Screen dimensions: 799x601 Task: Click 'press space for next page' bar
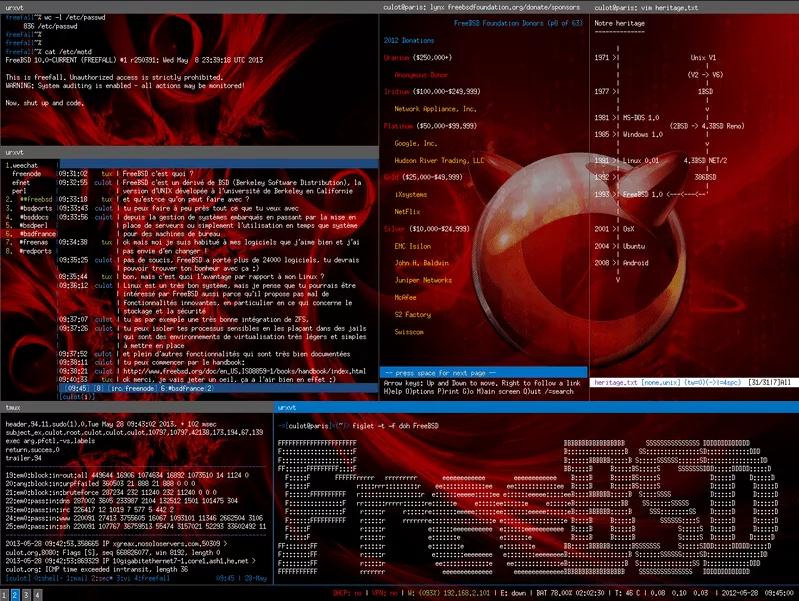click(483, 373)
